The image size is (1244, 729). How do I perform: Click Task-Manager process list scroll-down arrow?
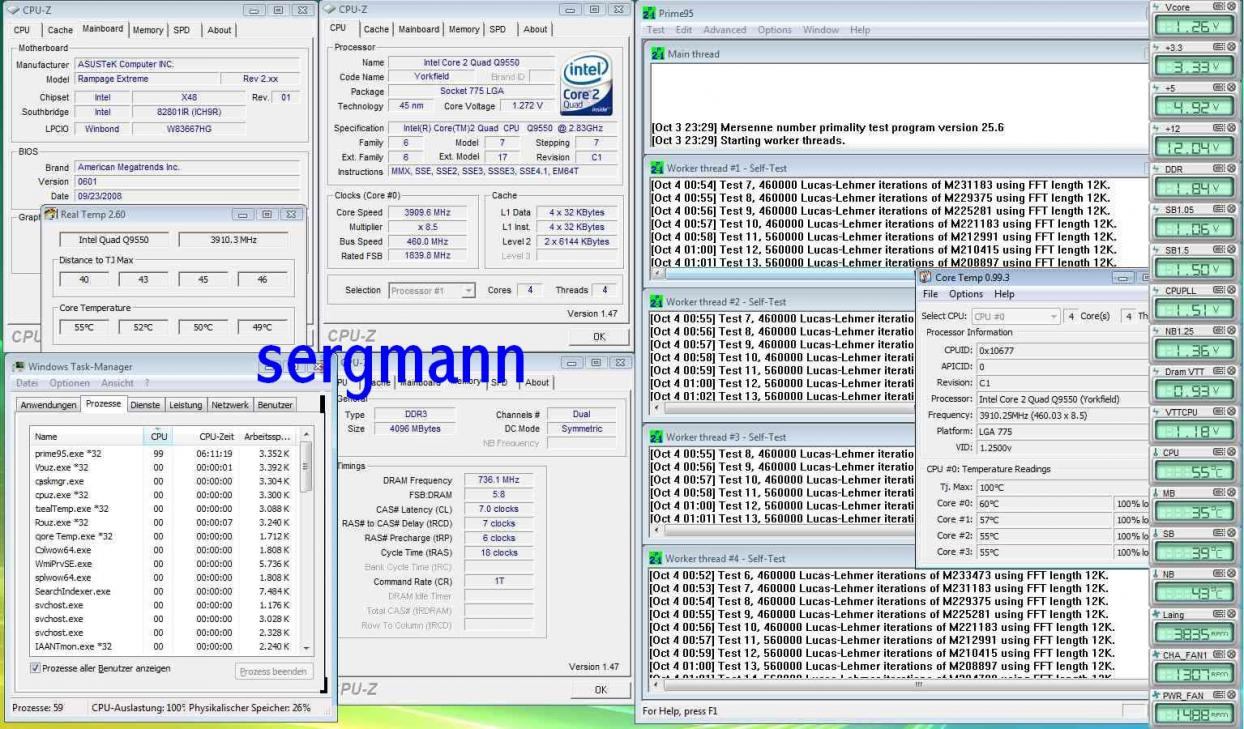pos(308,647)
